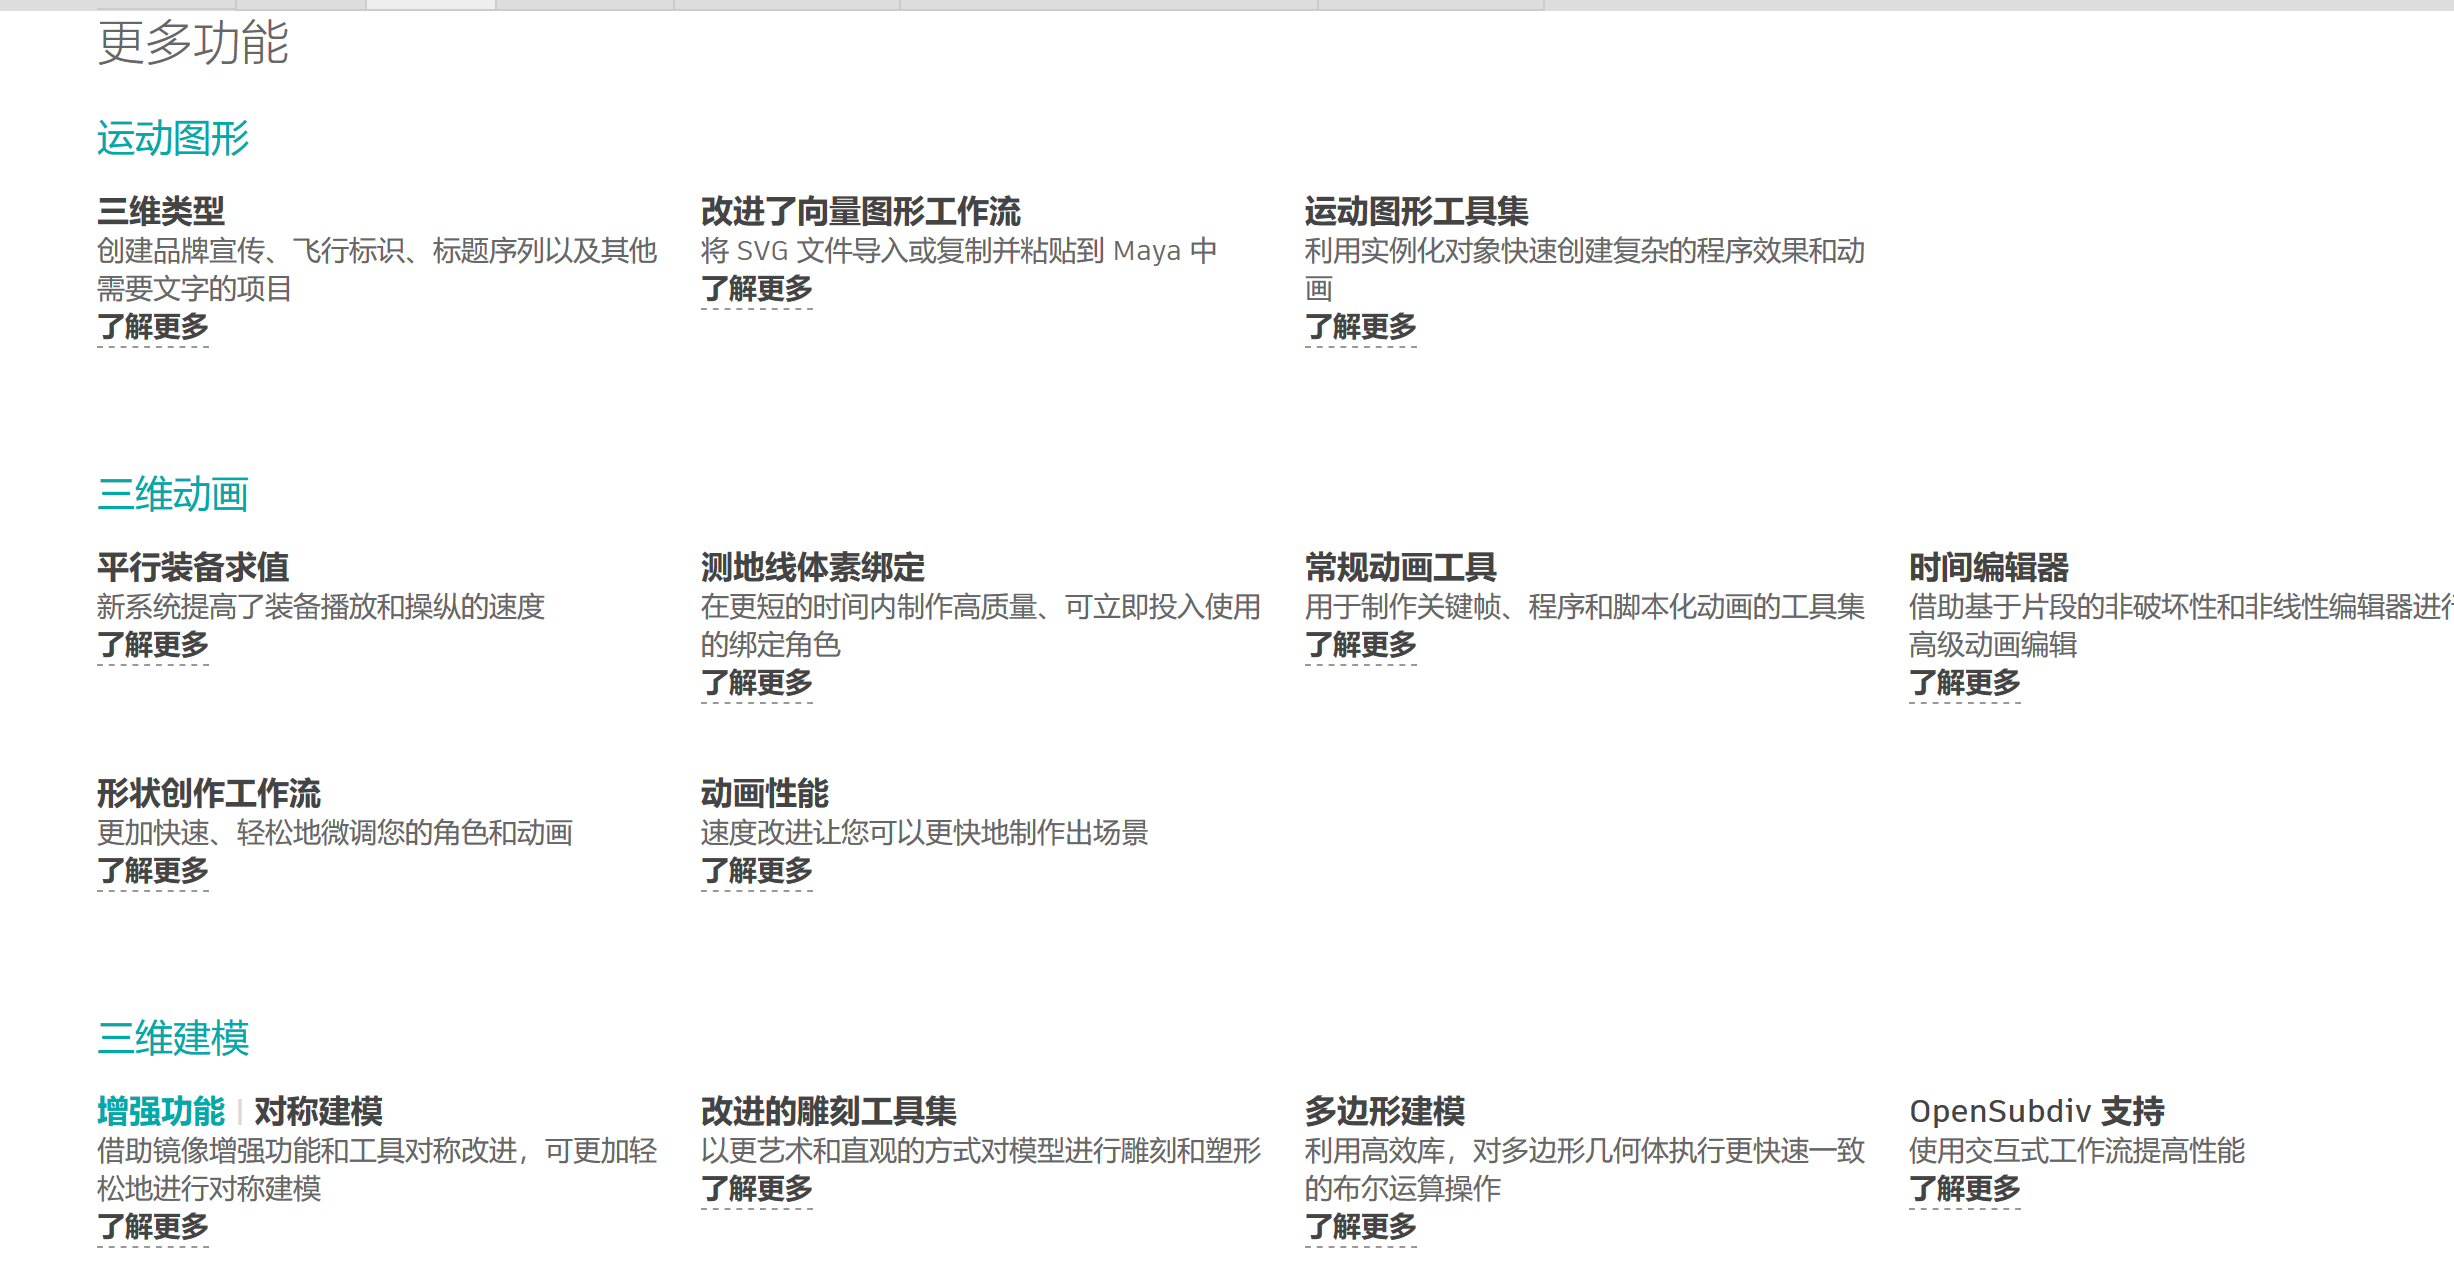Click the 运动图形 section heading
Image resolution: width=2454 pixels, height=1267 pixels.
pyautogui.click(x=173, y=138)
